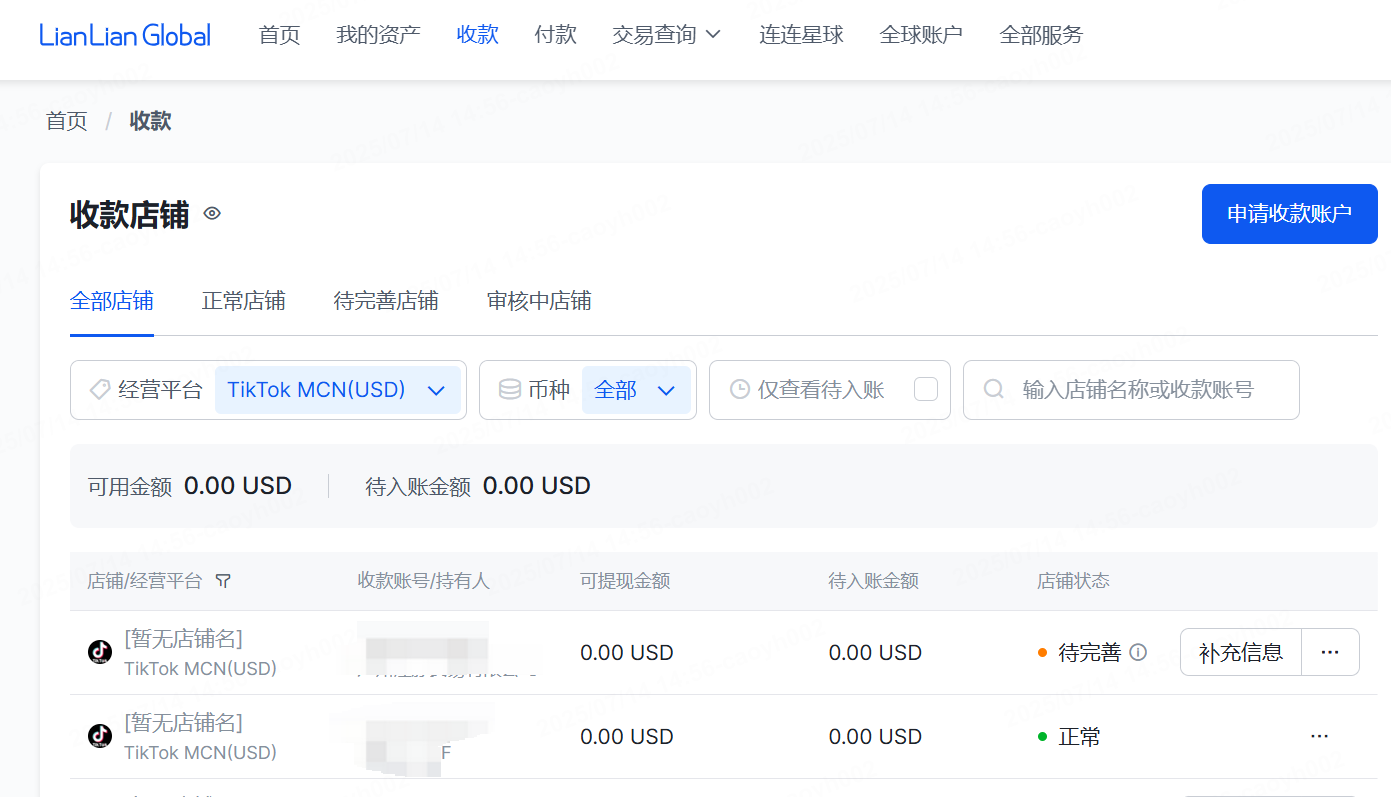Image resolution: width=1391 pixels, height=797 pixels.
Task: Click the TikTok icon in the first row
Action: [100, 652]
